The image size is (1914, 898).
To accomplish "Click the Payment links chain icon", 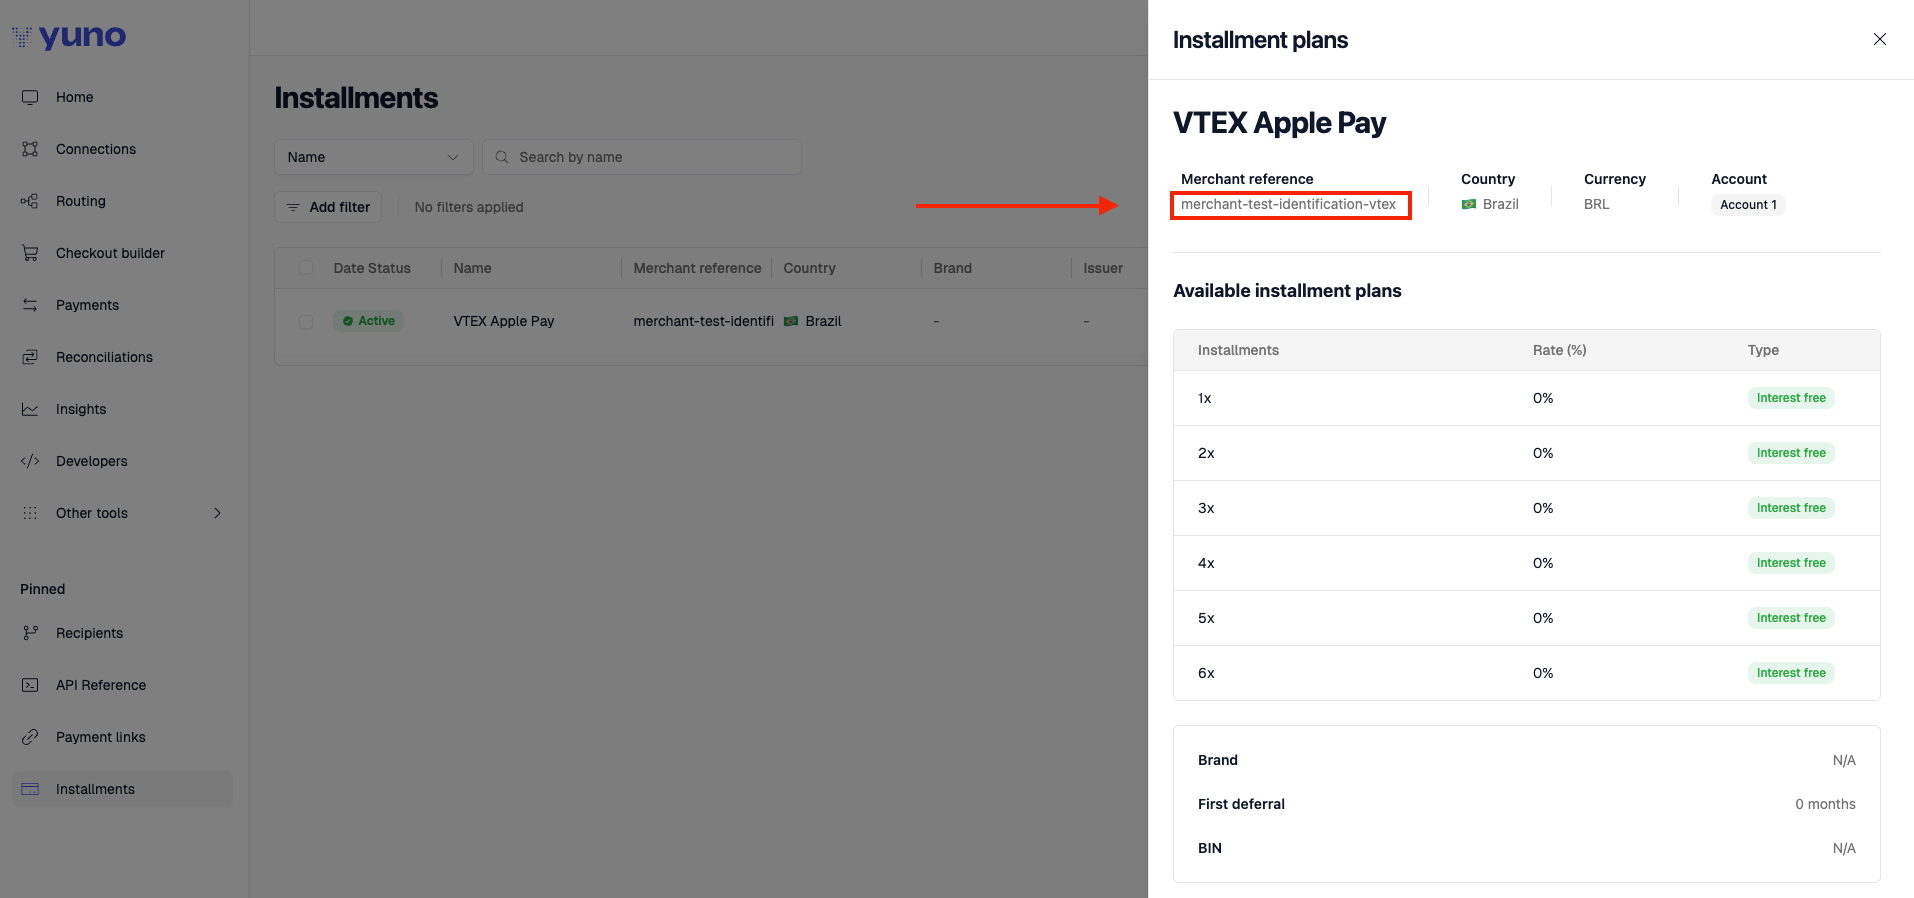I will coord(30,737).
